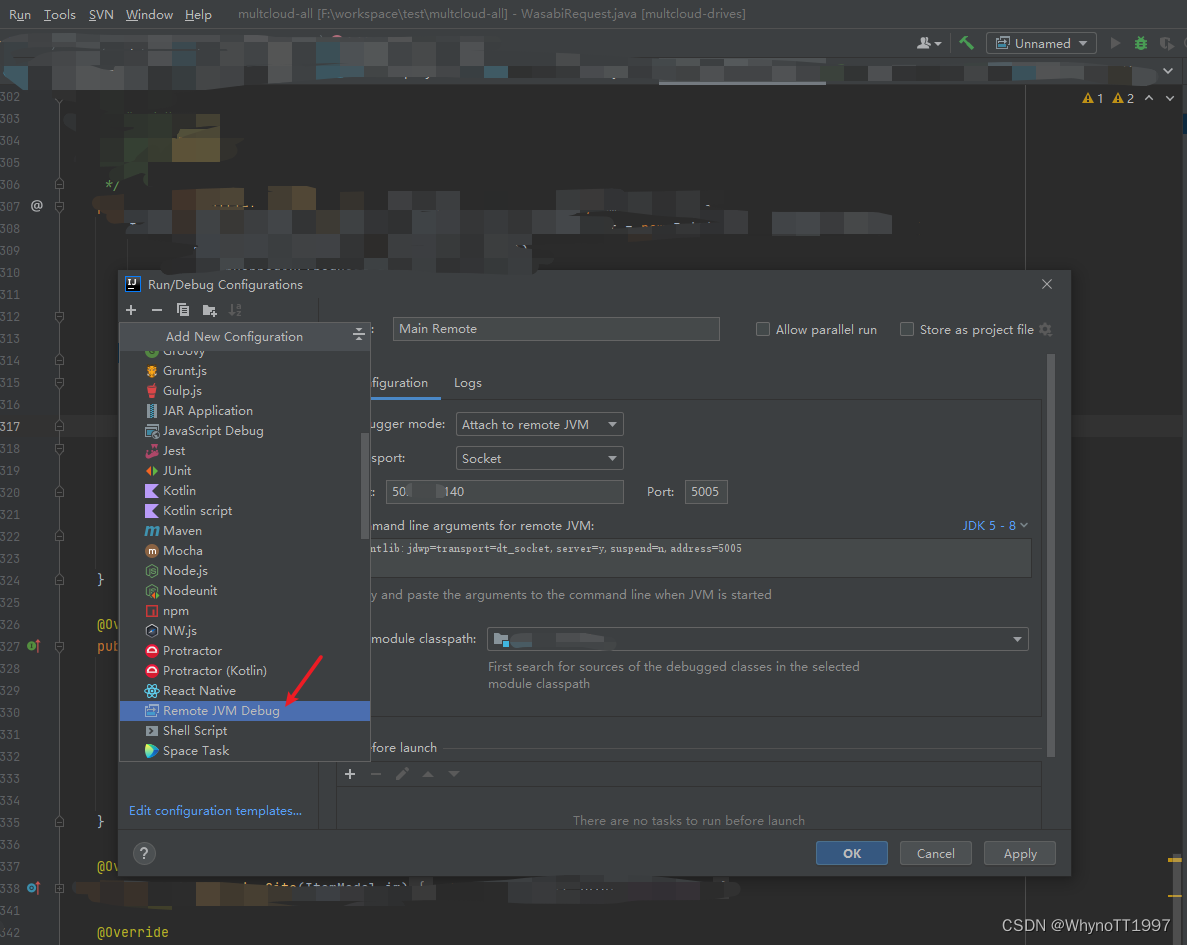Add a before launch task
The image size is (1187, 945).
click(x=350, y=774)
